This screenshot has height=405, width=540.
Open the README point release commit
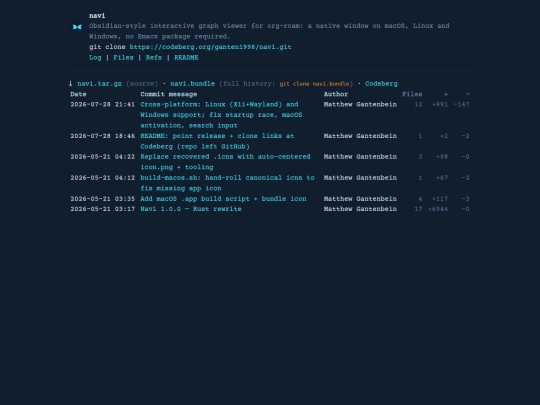tap(217, 141)
